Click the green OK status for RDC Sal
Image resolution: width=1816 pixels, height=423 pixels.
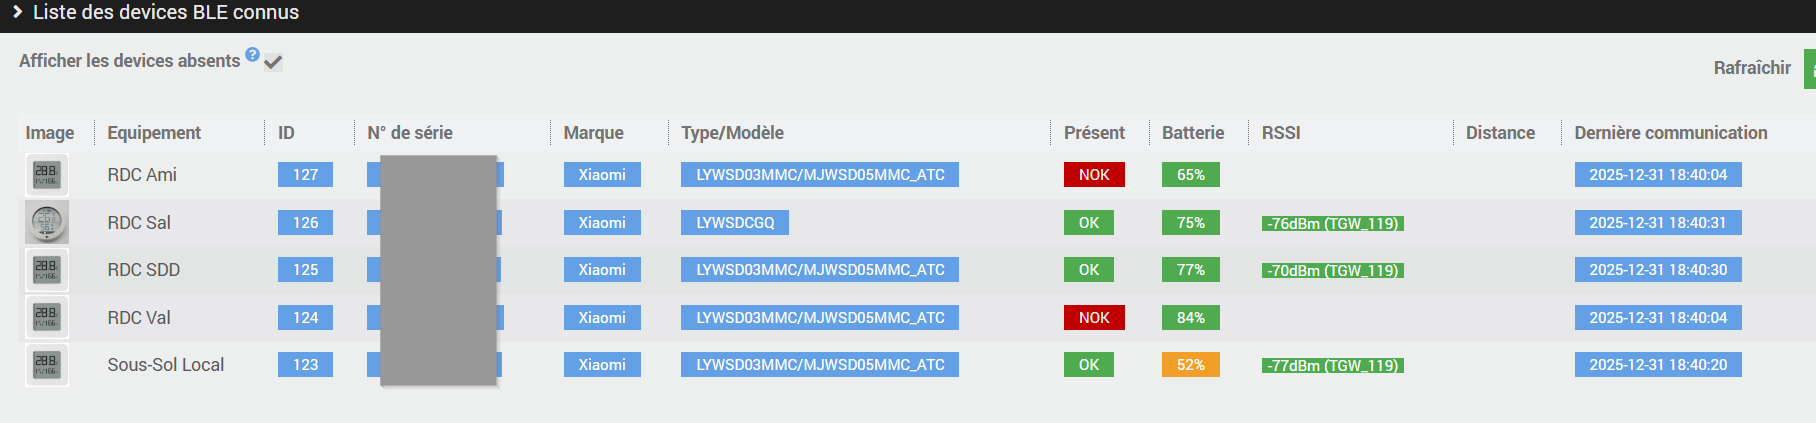click(1088, 223)
